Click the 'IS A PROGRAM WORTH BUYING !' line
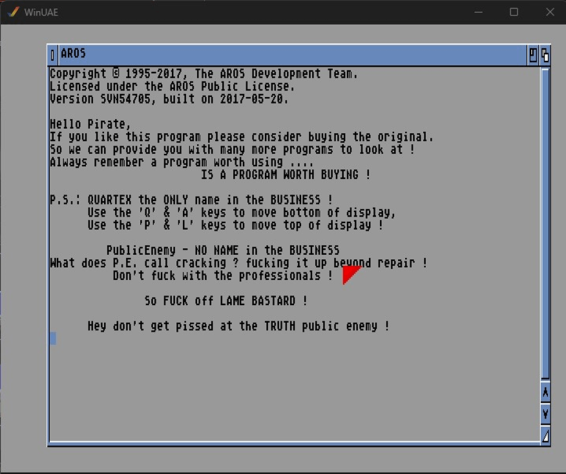This screenshot has width=566, height=474. pos(286,175)
